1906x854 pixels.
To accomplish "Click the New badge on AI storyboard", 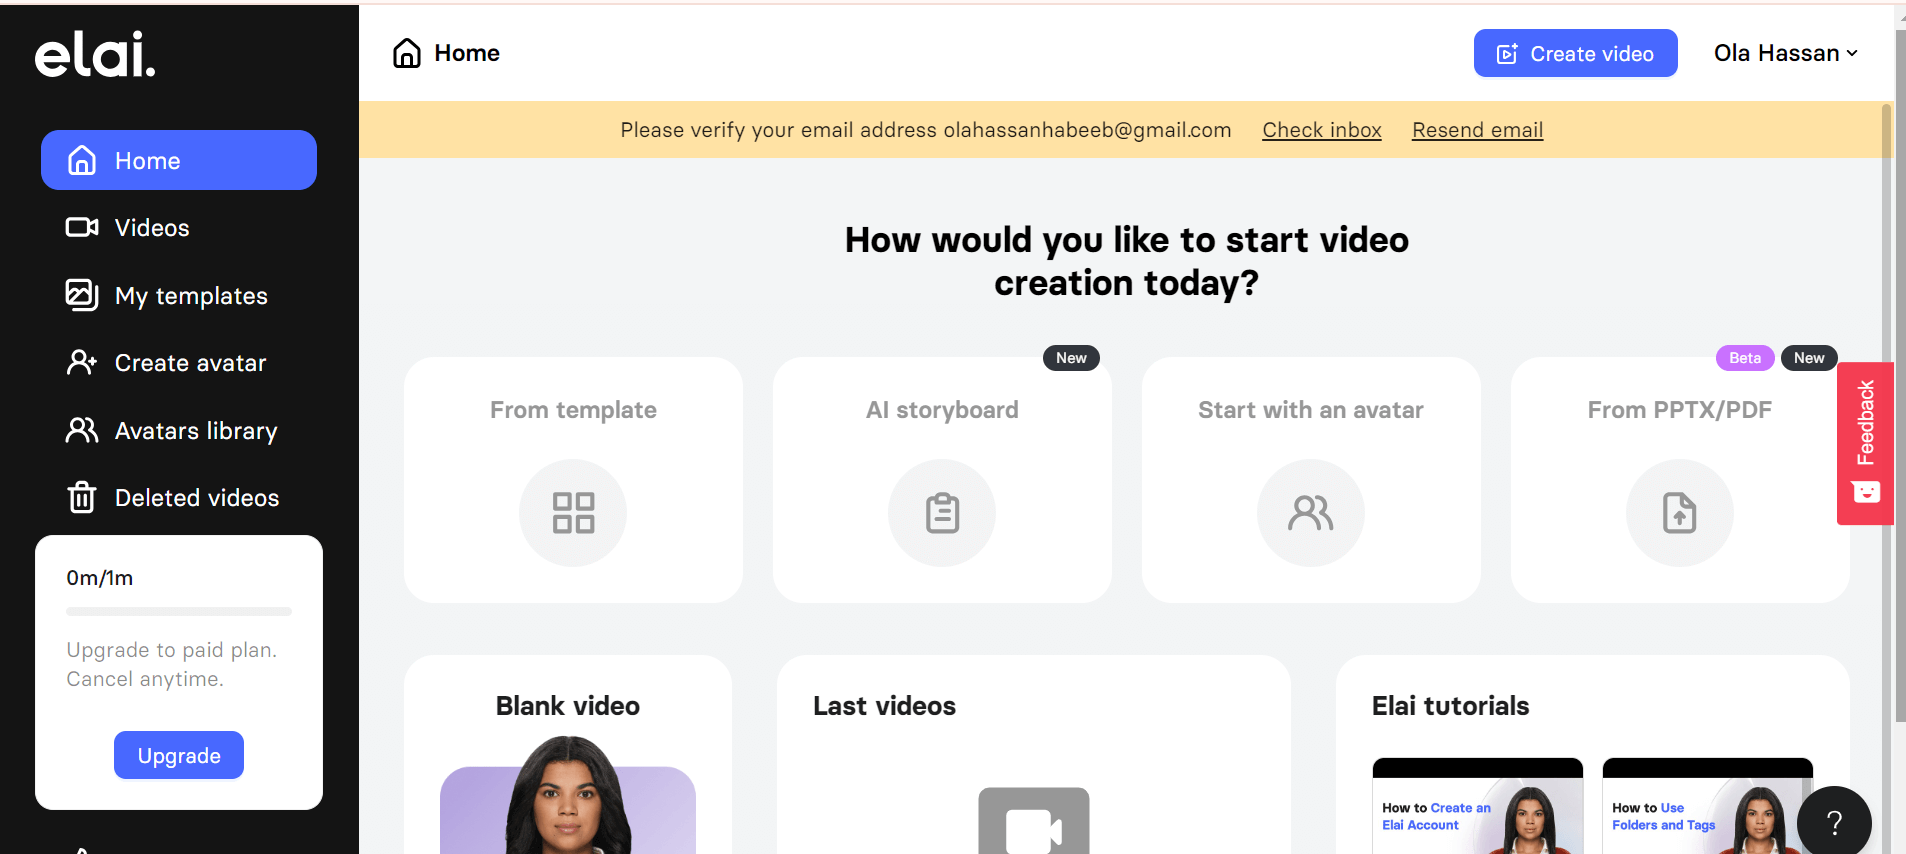I will pyautogui.click(x=1071, y=358).
